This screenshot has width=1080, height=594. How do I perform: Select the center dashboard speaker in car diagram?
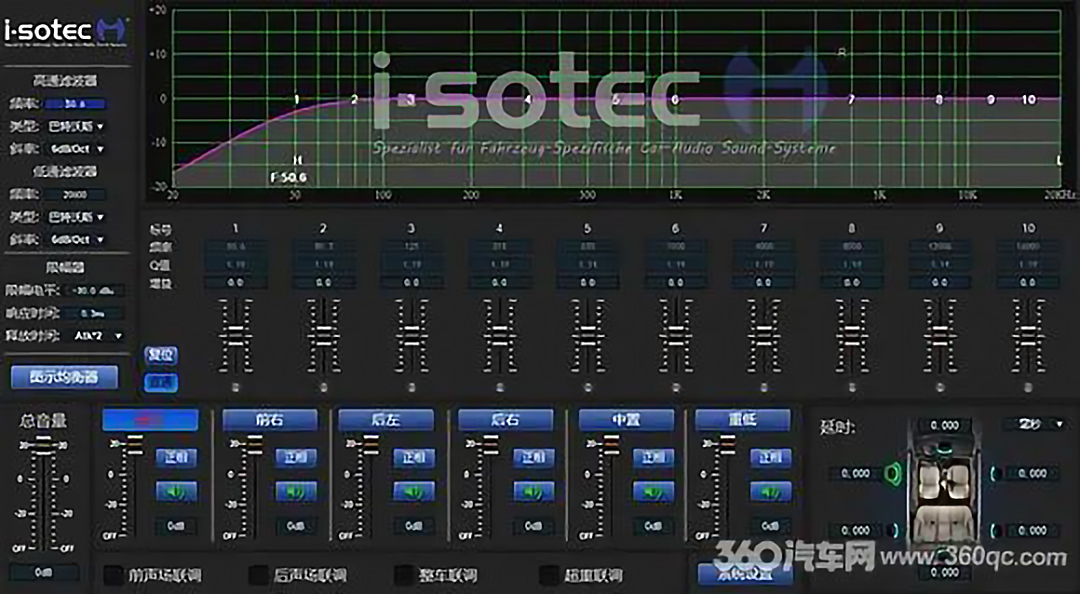coord(944,450)
